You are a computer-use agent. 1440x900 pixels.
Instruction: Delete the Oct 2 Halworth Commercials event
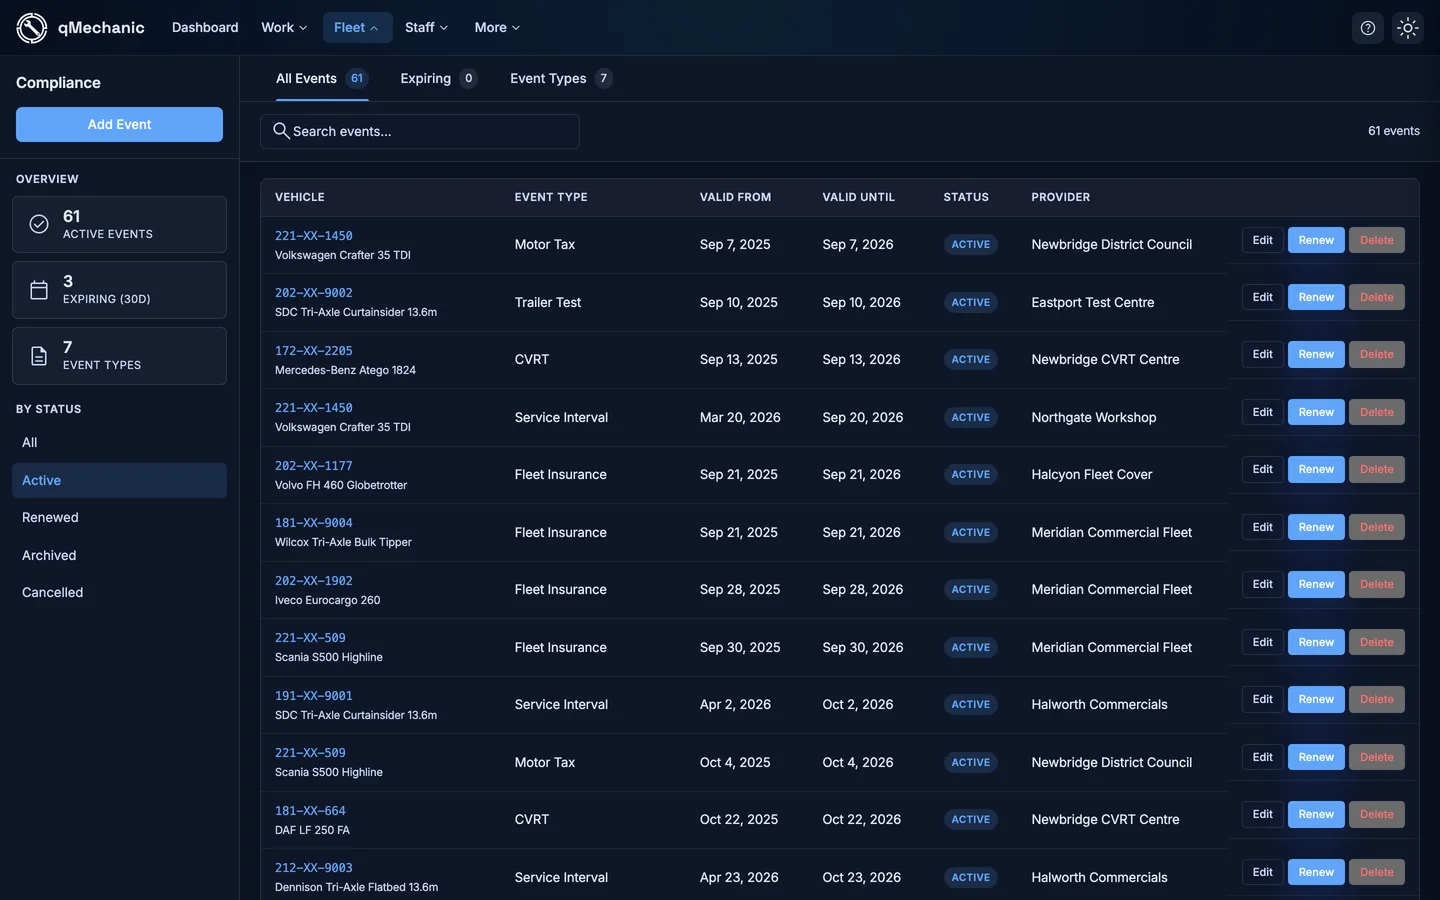(1377, 699)
